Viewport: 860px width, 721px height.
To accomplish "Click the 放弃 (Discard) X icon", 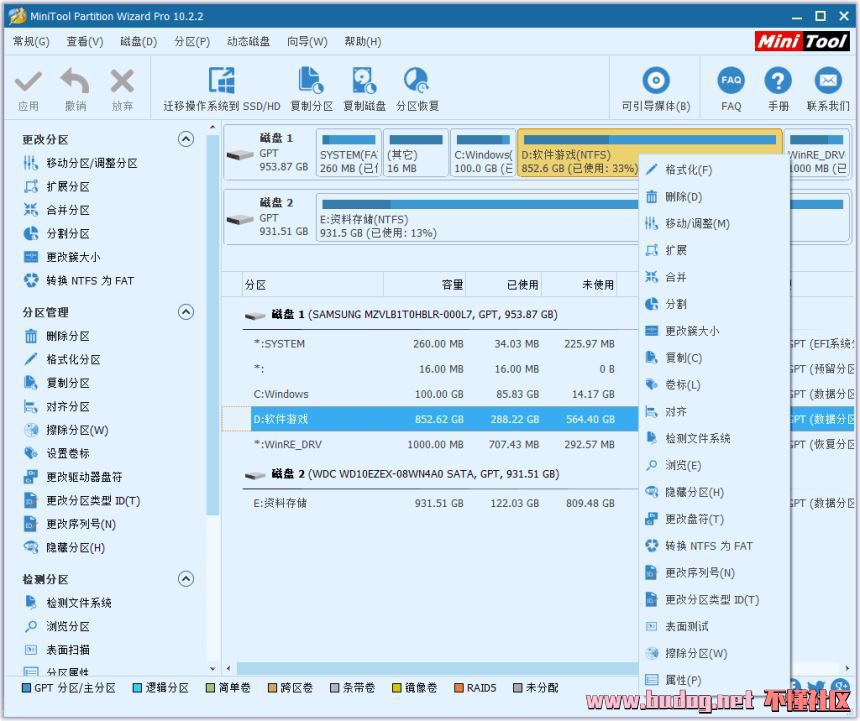I will pyautogui.click(x=122, y=82).
